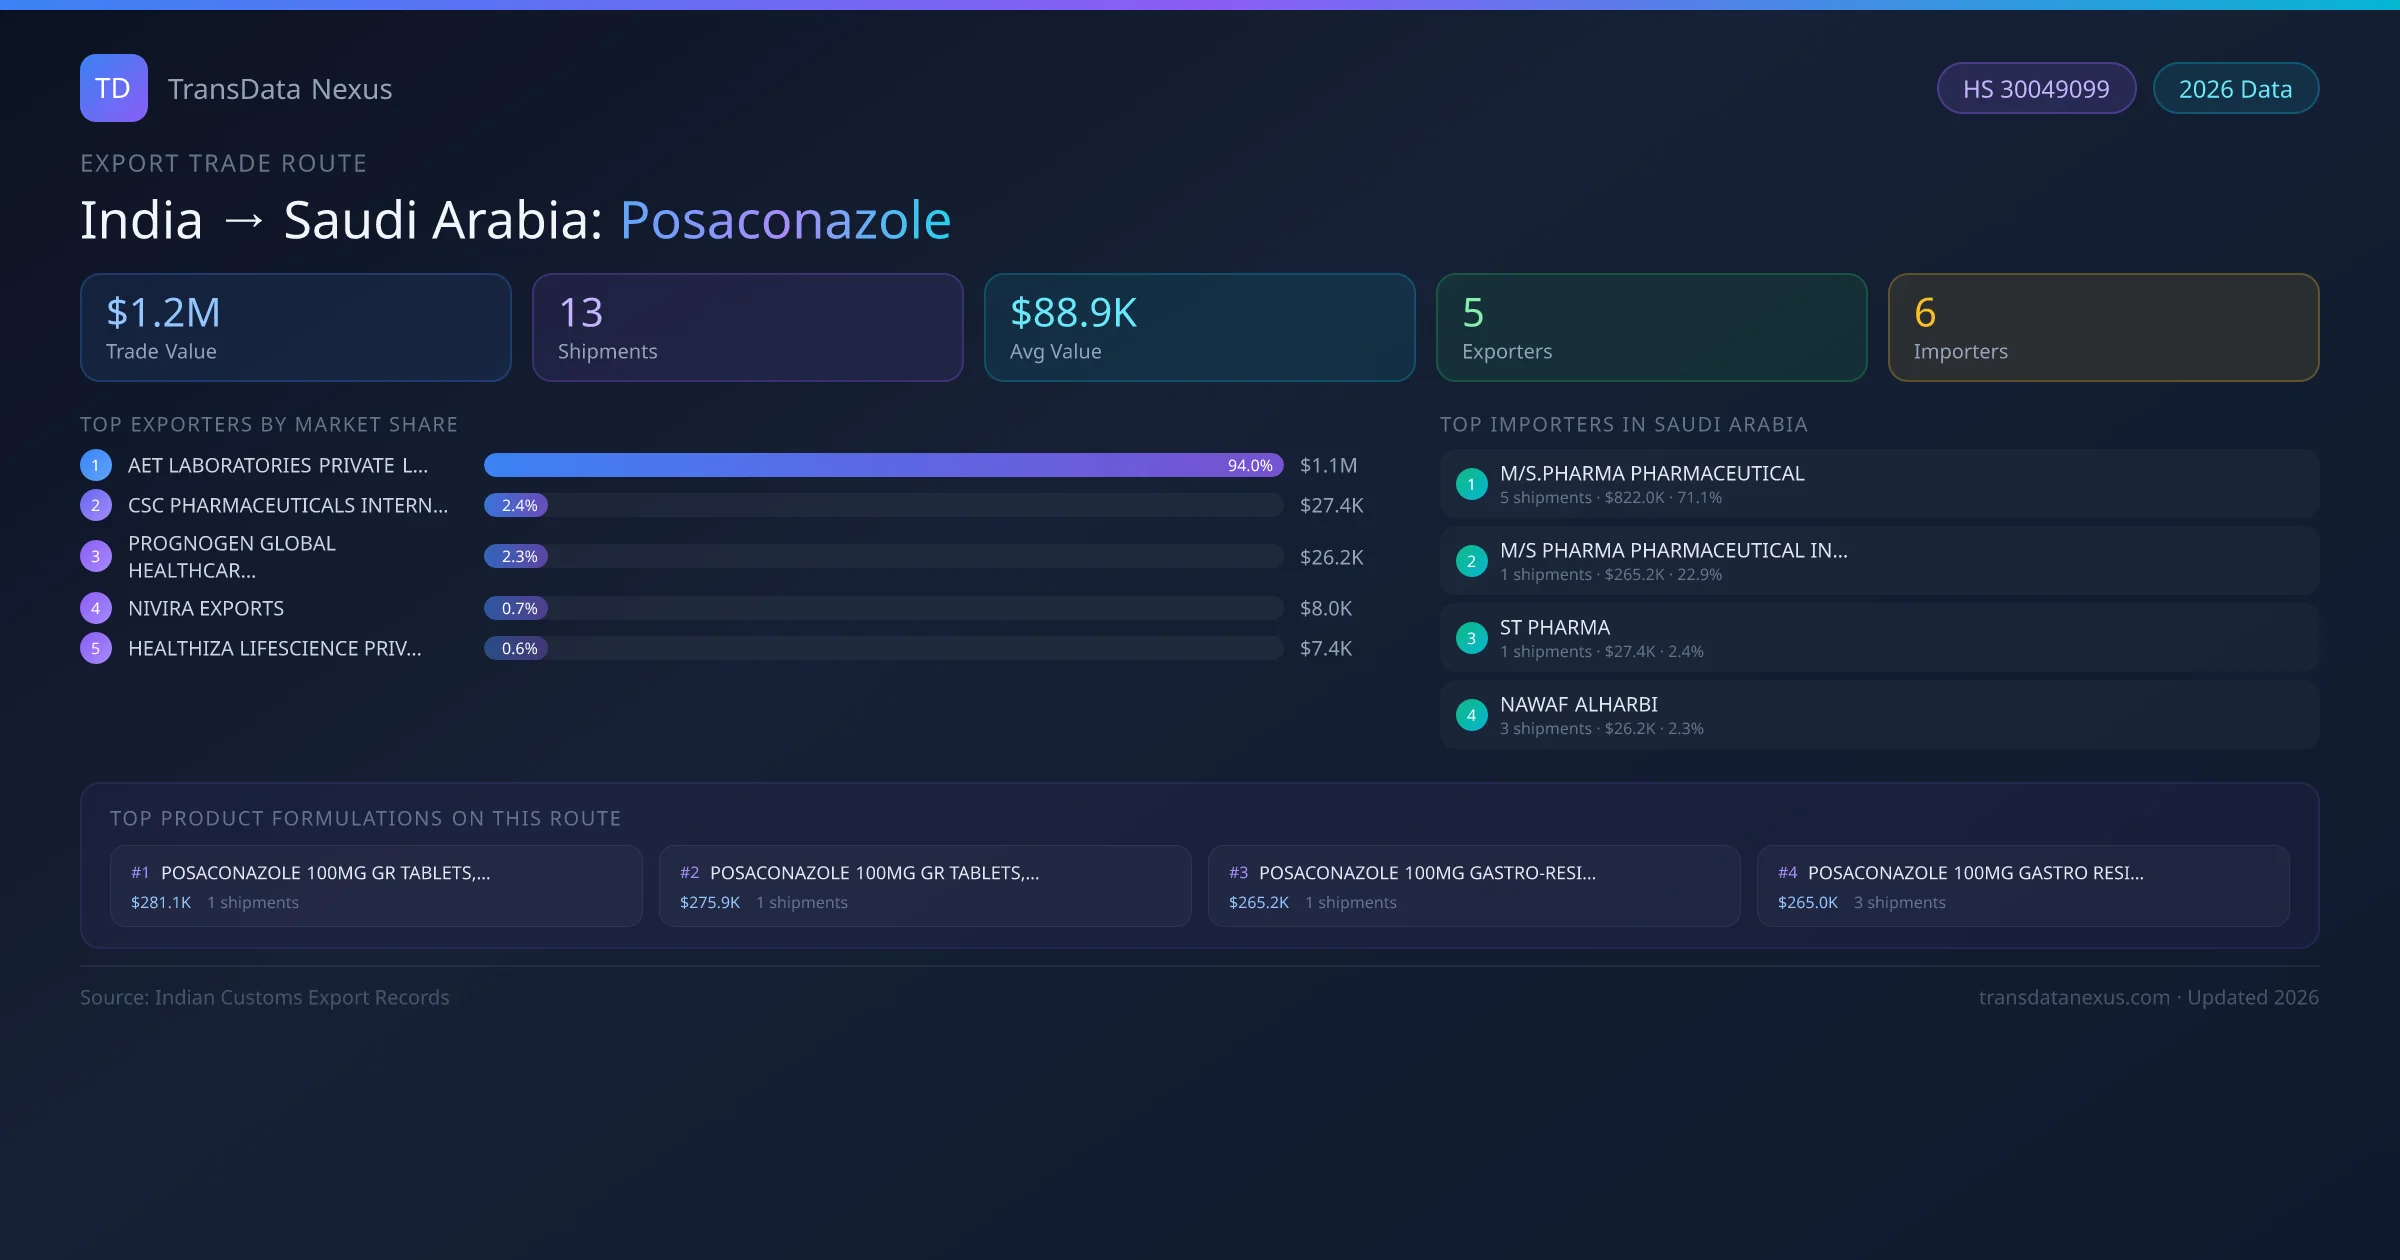Click the HS 30049099 tag
This screenshot has height=1260, width=2400.
click(2036, 89)
